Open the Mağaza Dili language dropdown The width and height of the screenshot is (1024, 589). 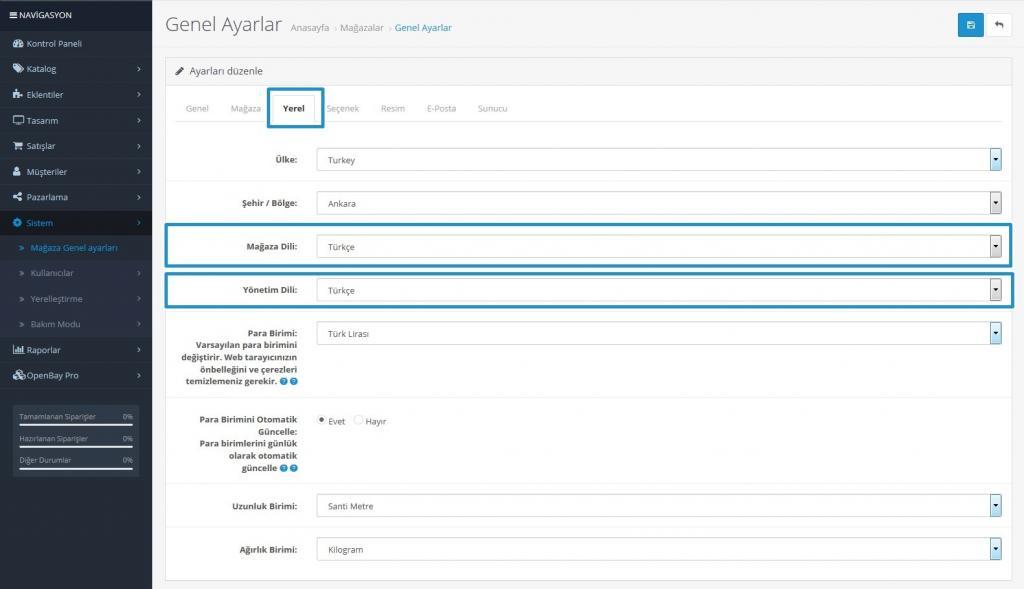point(659,247)
